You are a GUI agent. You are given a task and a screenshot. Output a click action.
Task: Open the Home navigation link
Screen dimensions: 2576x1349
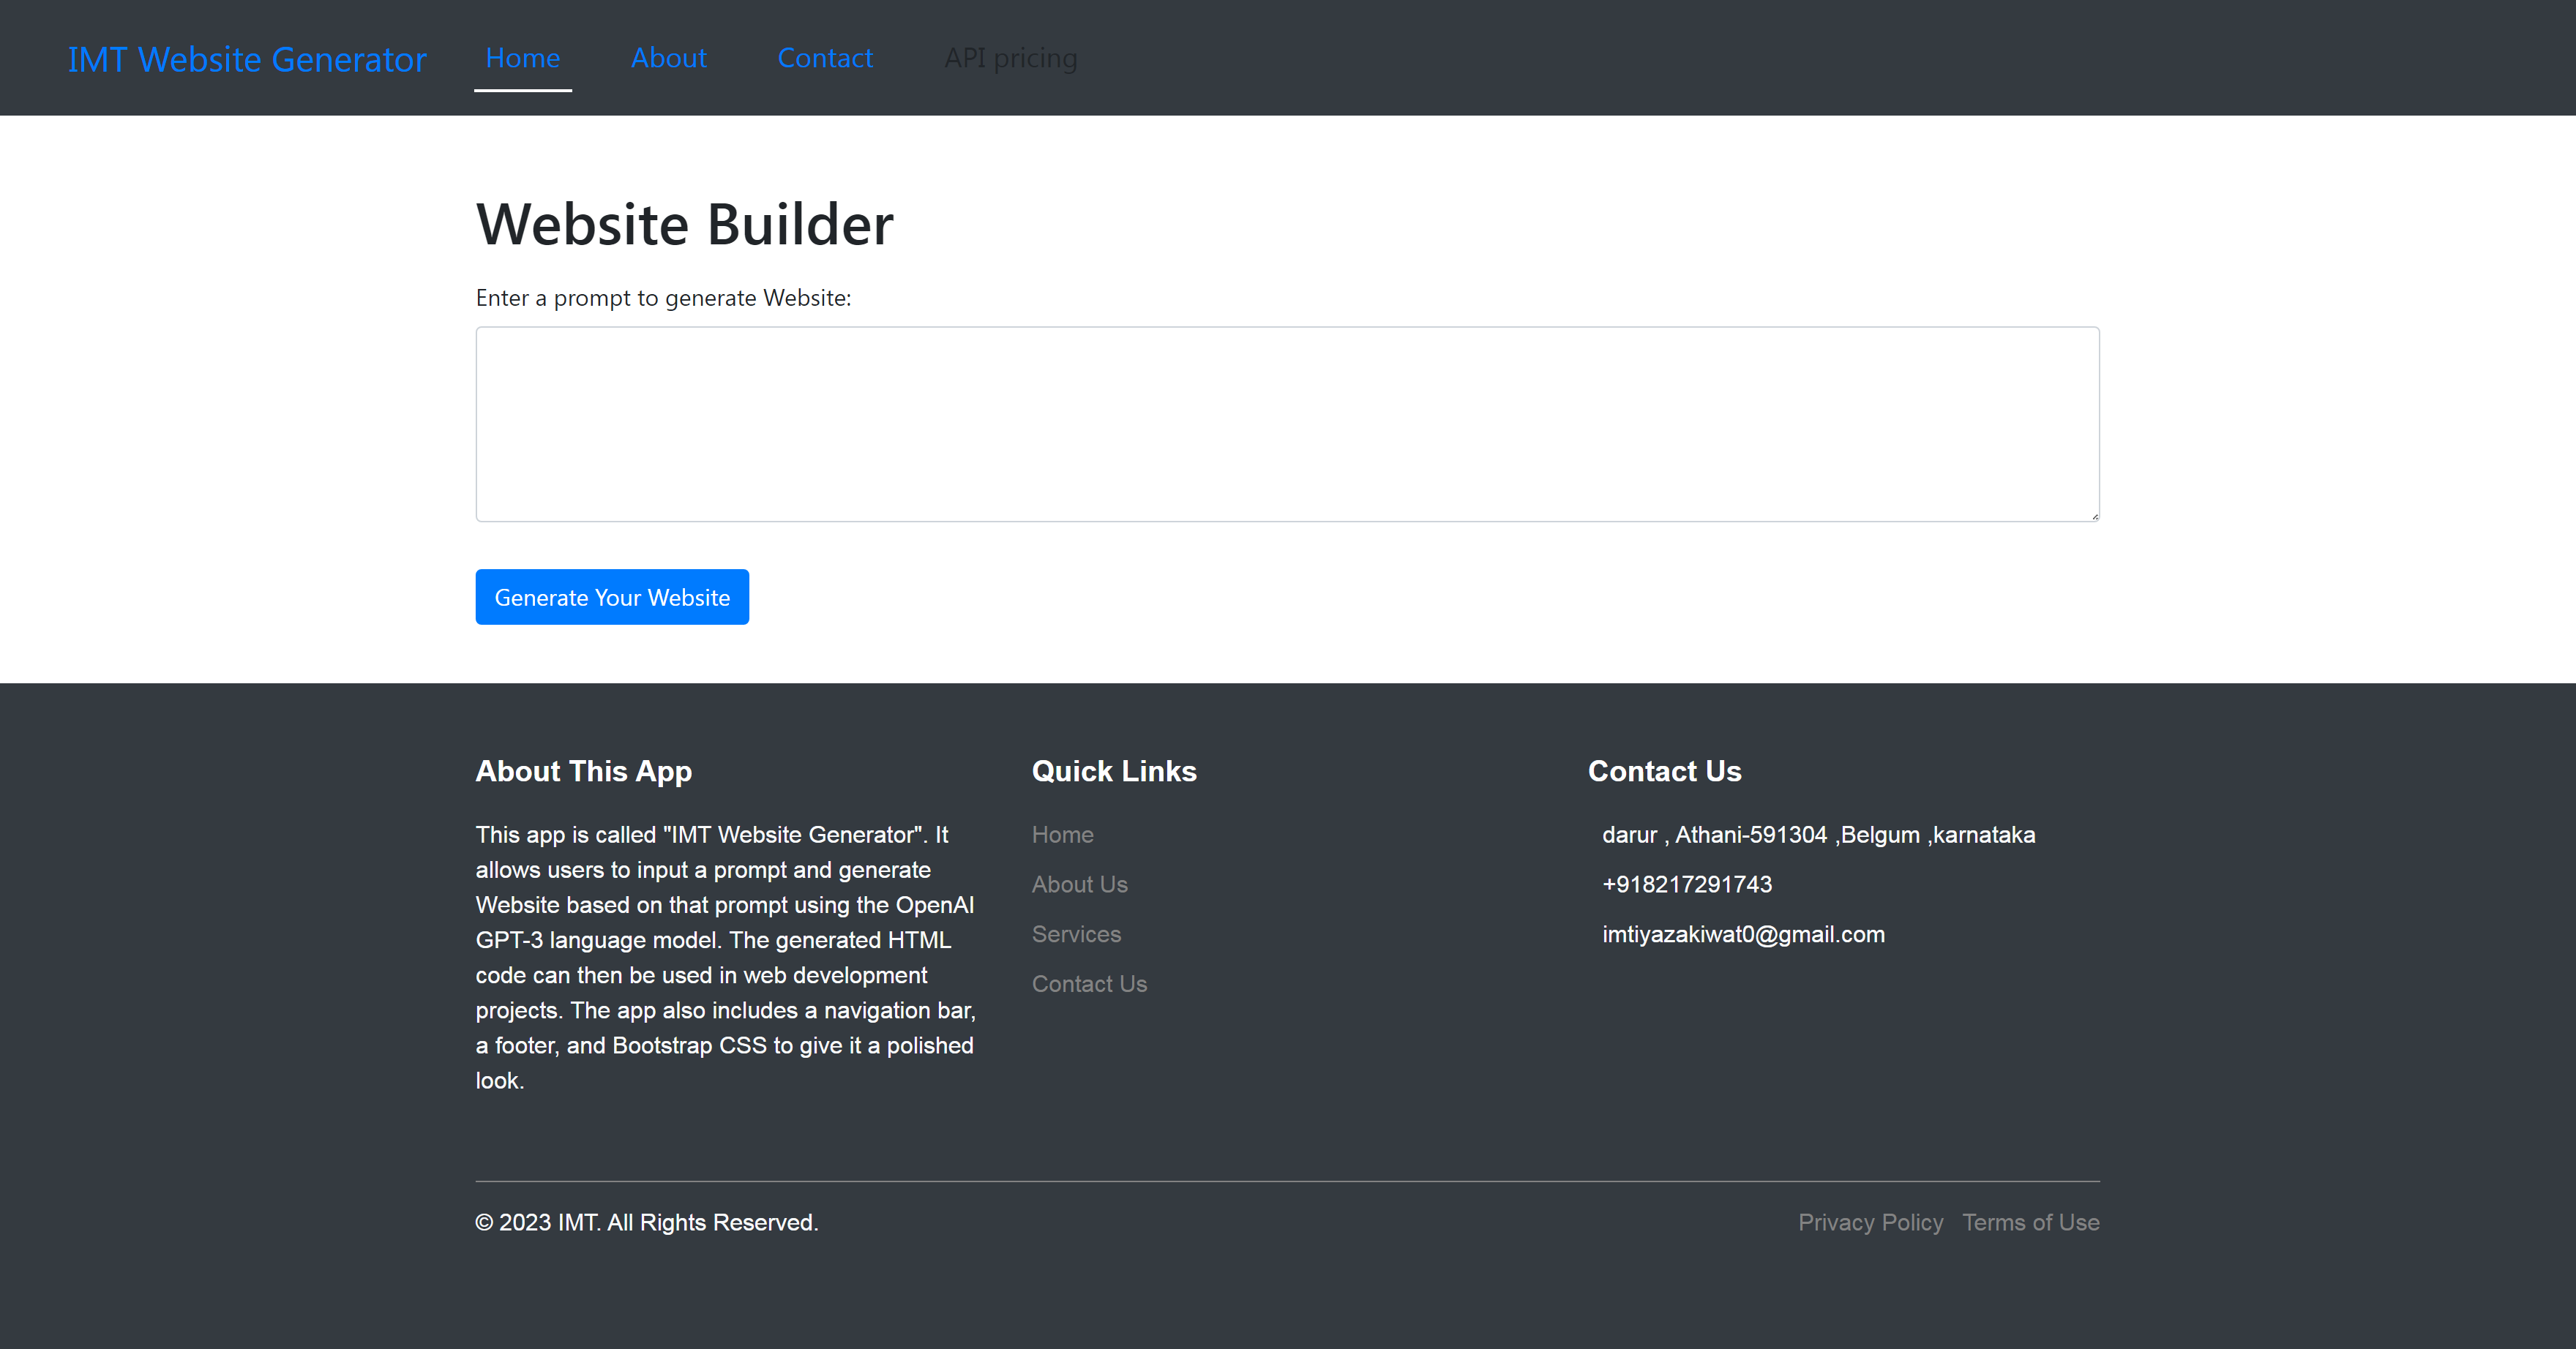[x=521, y=56]
